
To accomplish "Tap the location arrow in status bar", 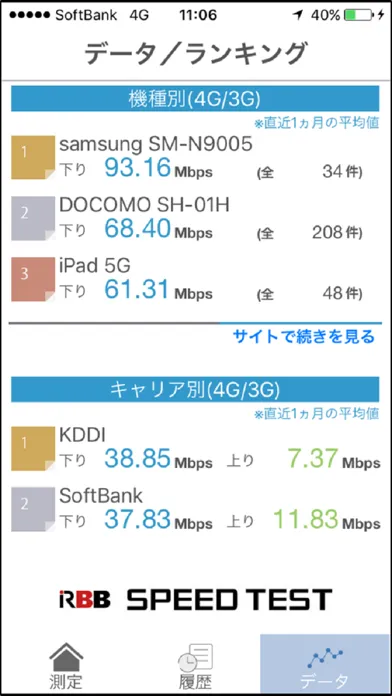I will point(297,16).
